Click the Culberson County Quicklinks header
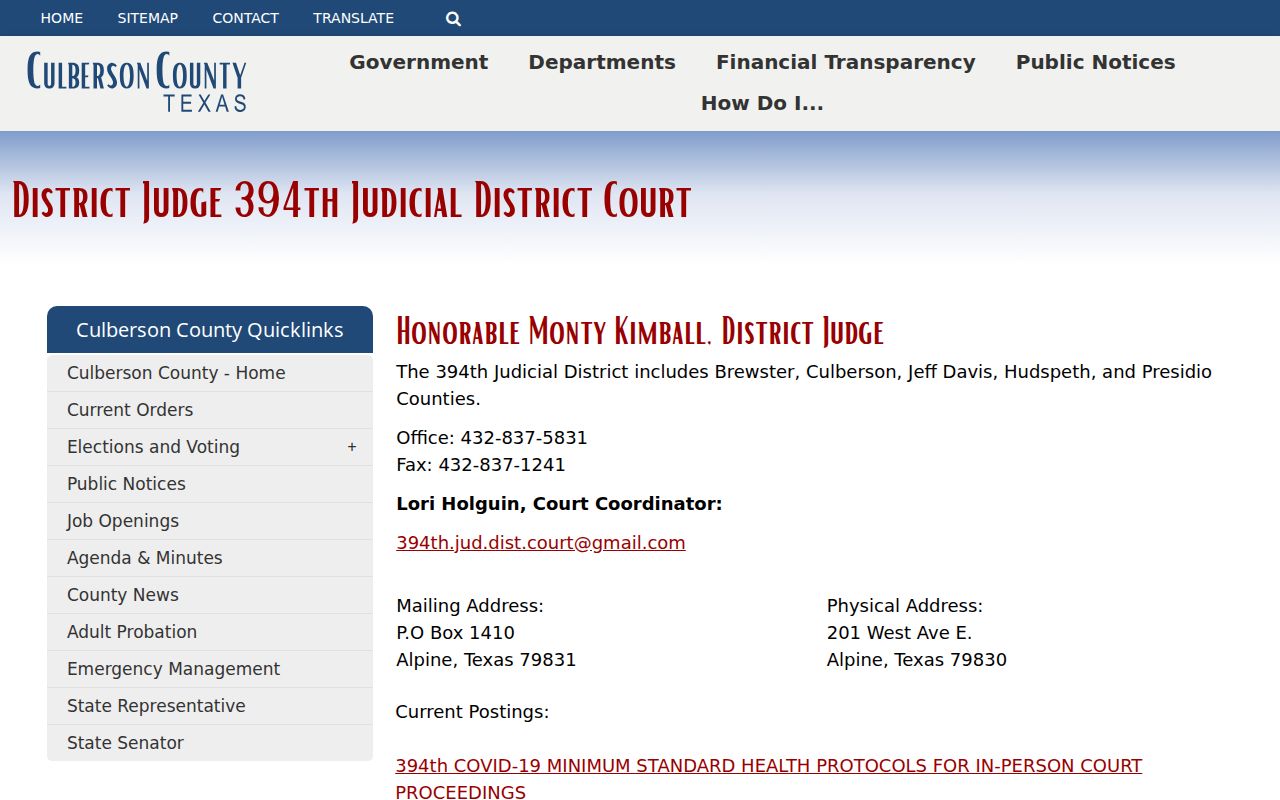The width and height of the screenshot is (1280, 800). [210, 330]
